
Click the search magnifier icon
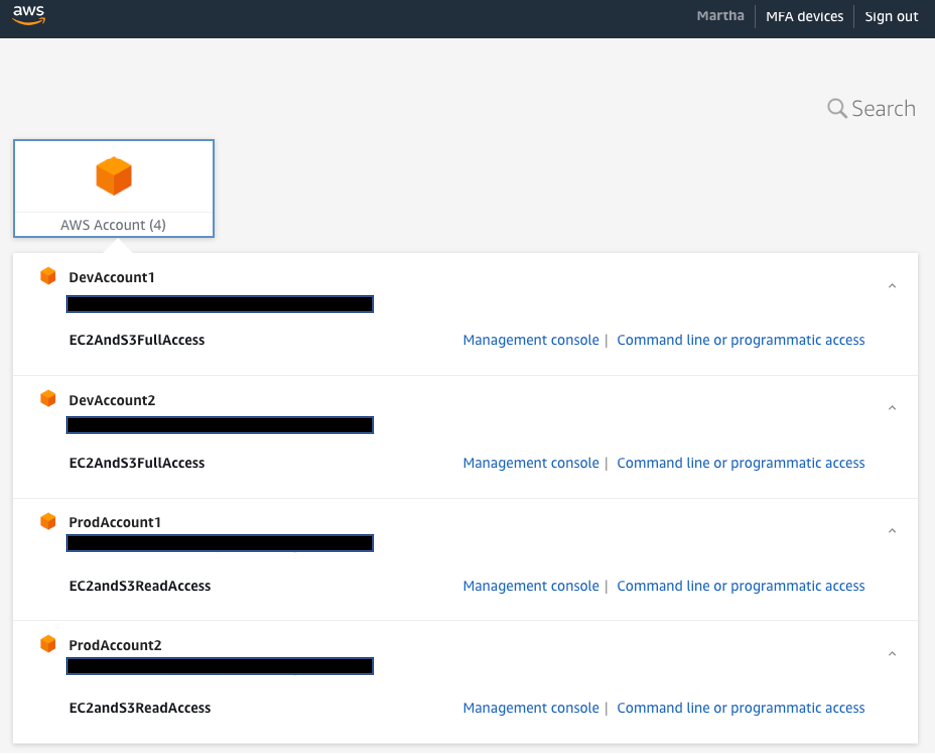tap(837, 108)
